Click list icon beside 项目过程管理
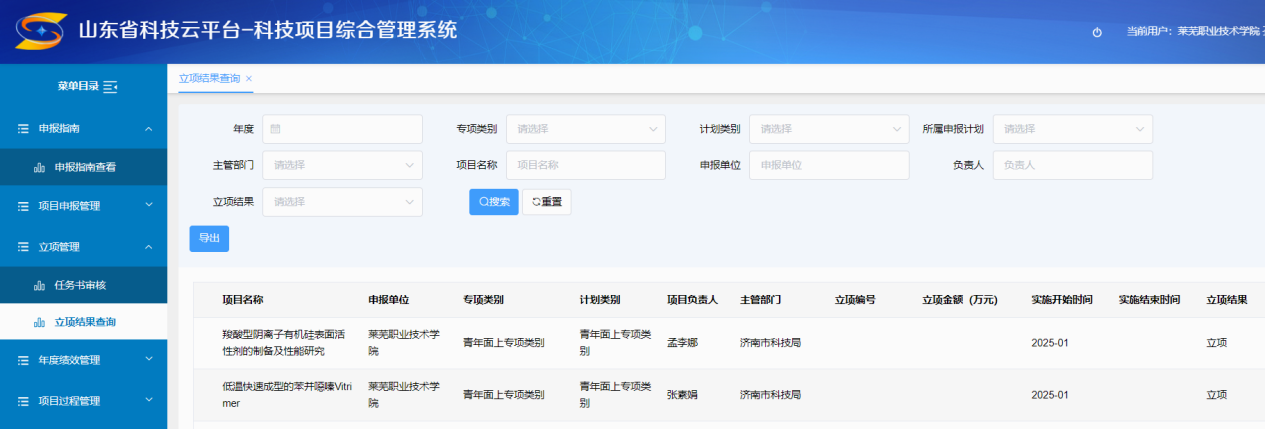Viewport: 1265px width, 429px height. click(x=23, y=402)
